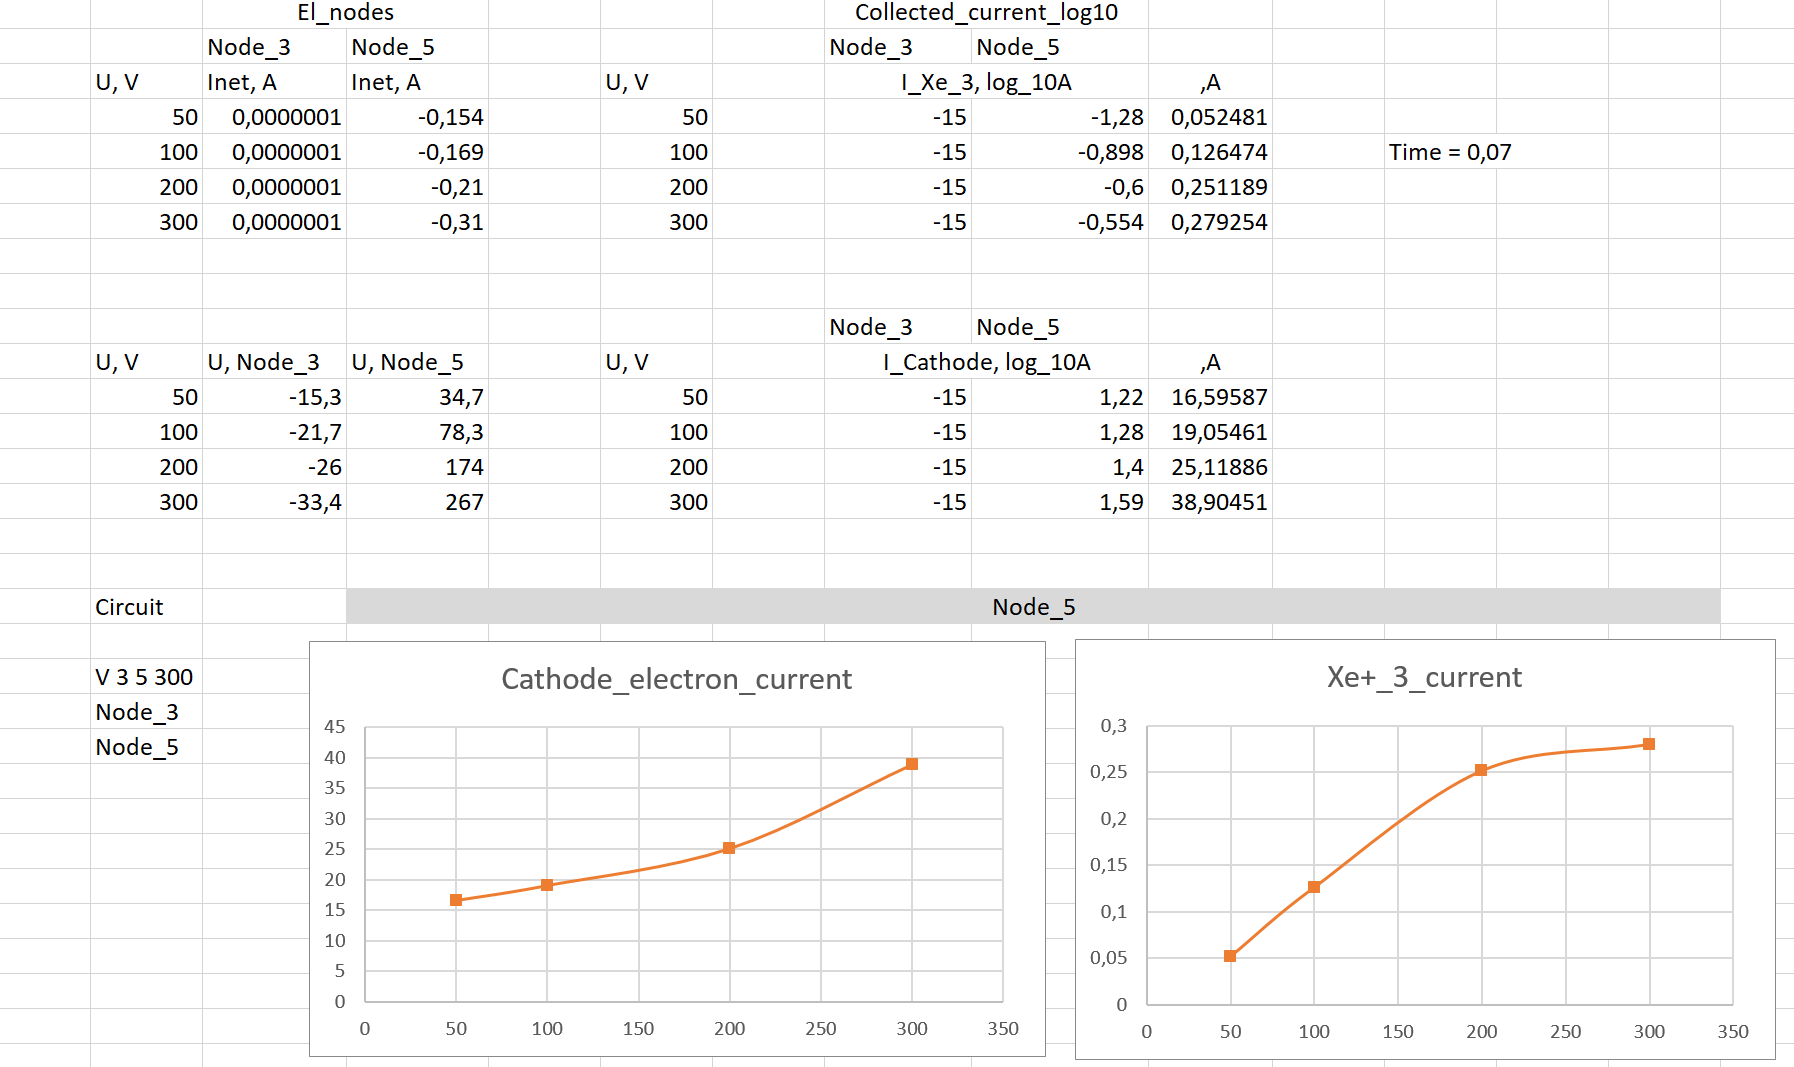Select the cell with value -0,154
Image resolution: width=1794 pixels, height=1067 pixels.
click(417, 117)
